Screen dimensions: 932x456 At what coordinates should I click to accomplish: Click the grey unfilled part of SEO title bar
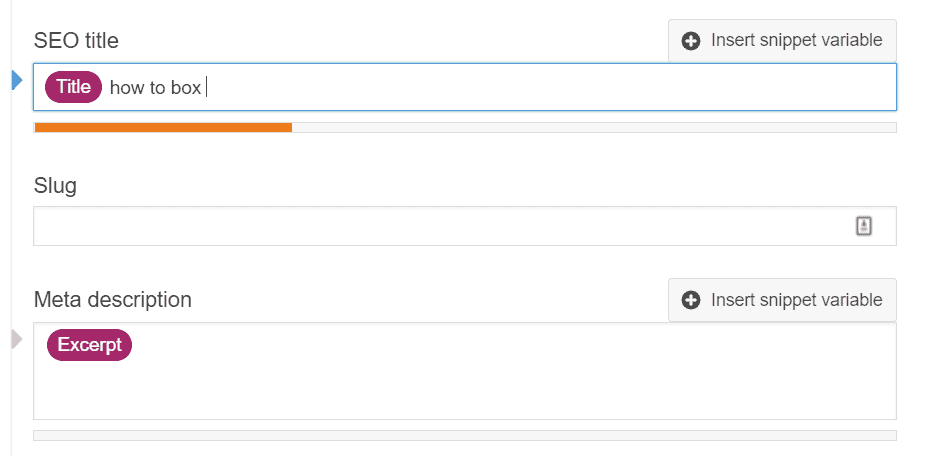coord(594,127)
